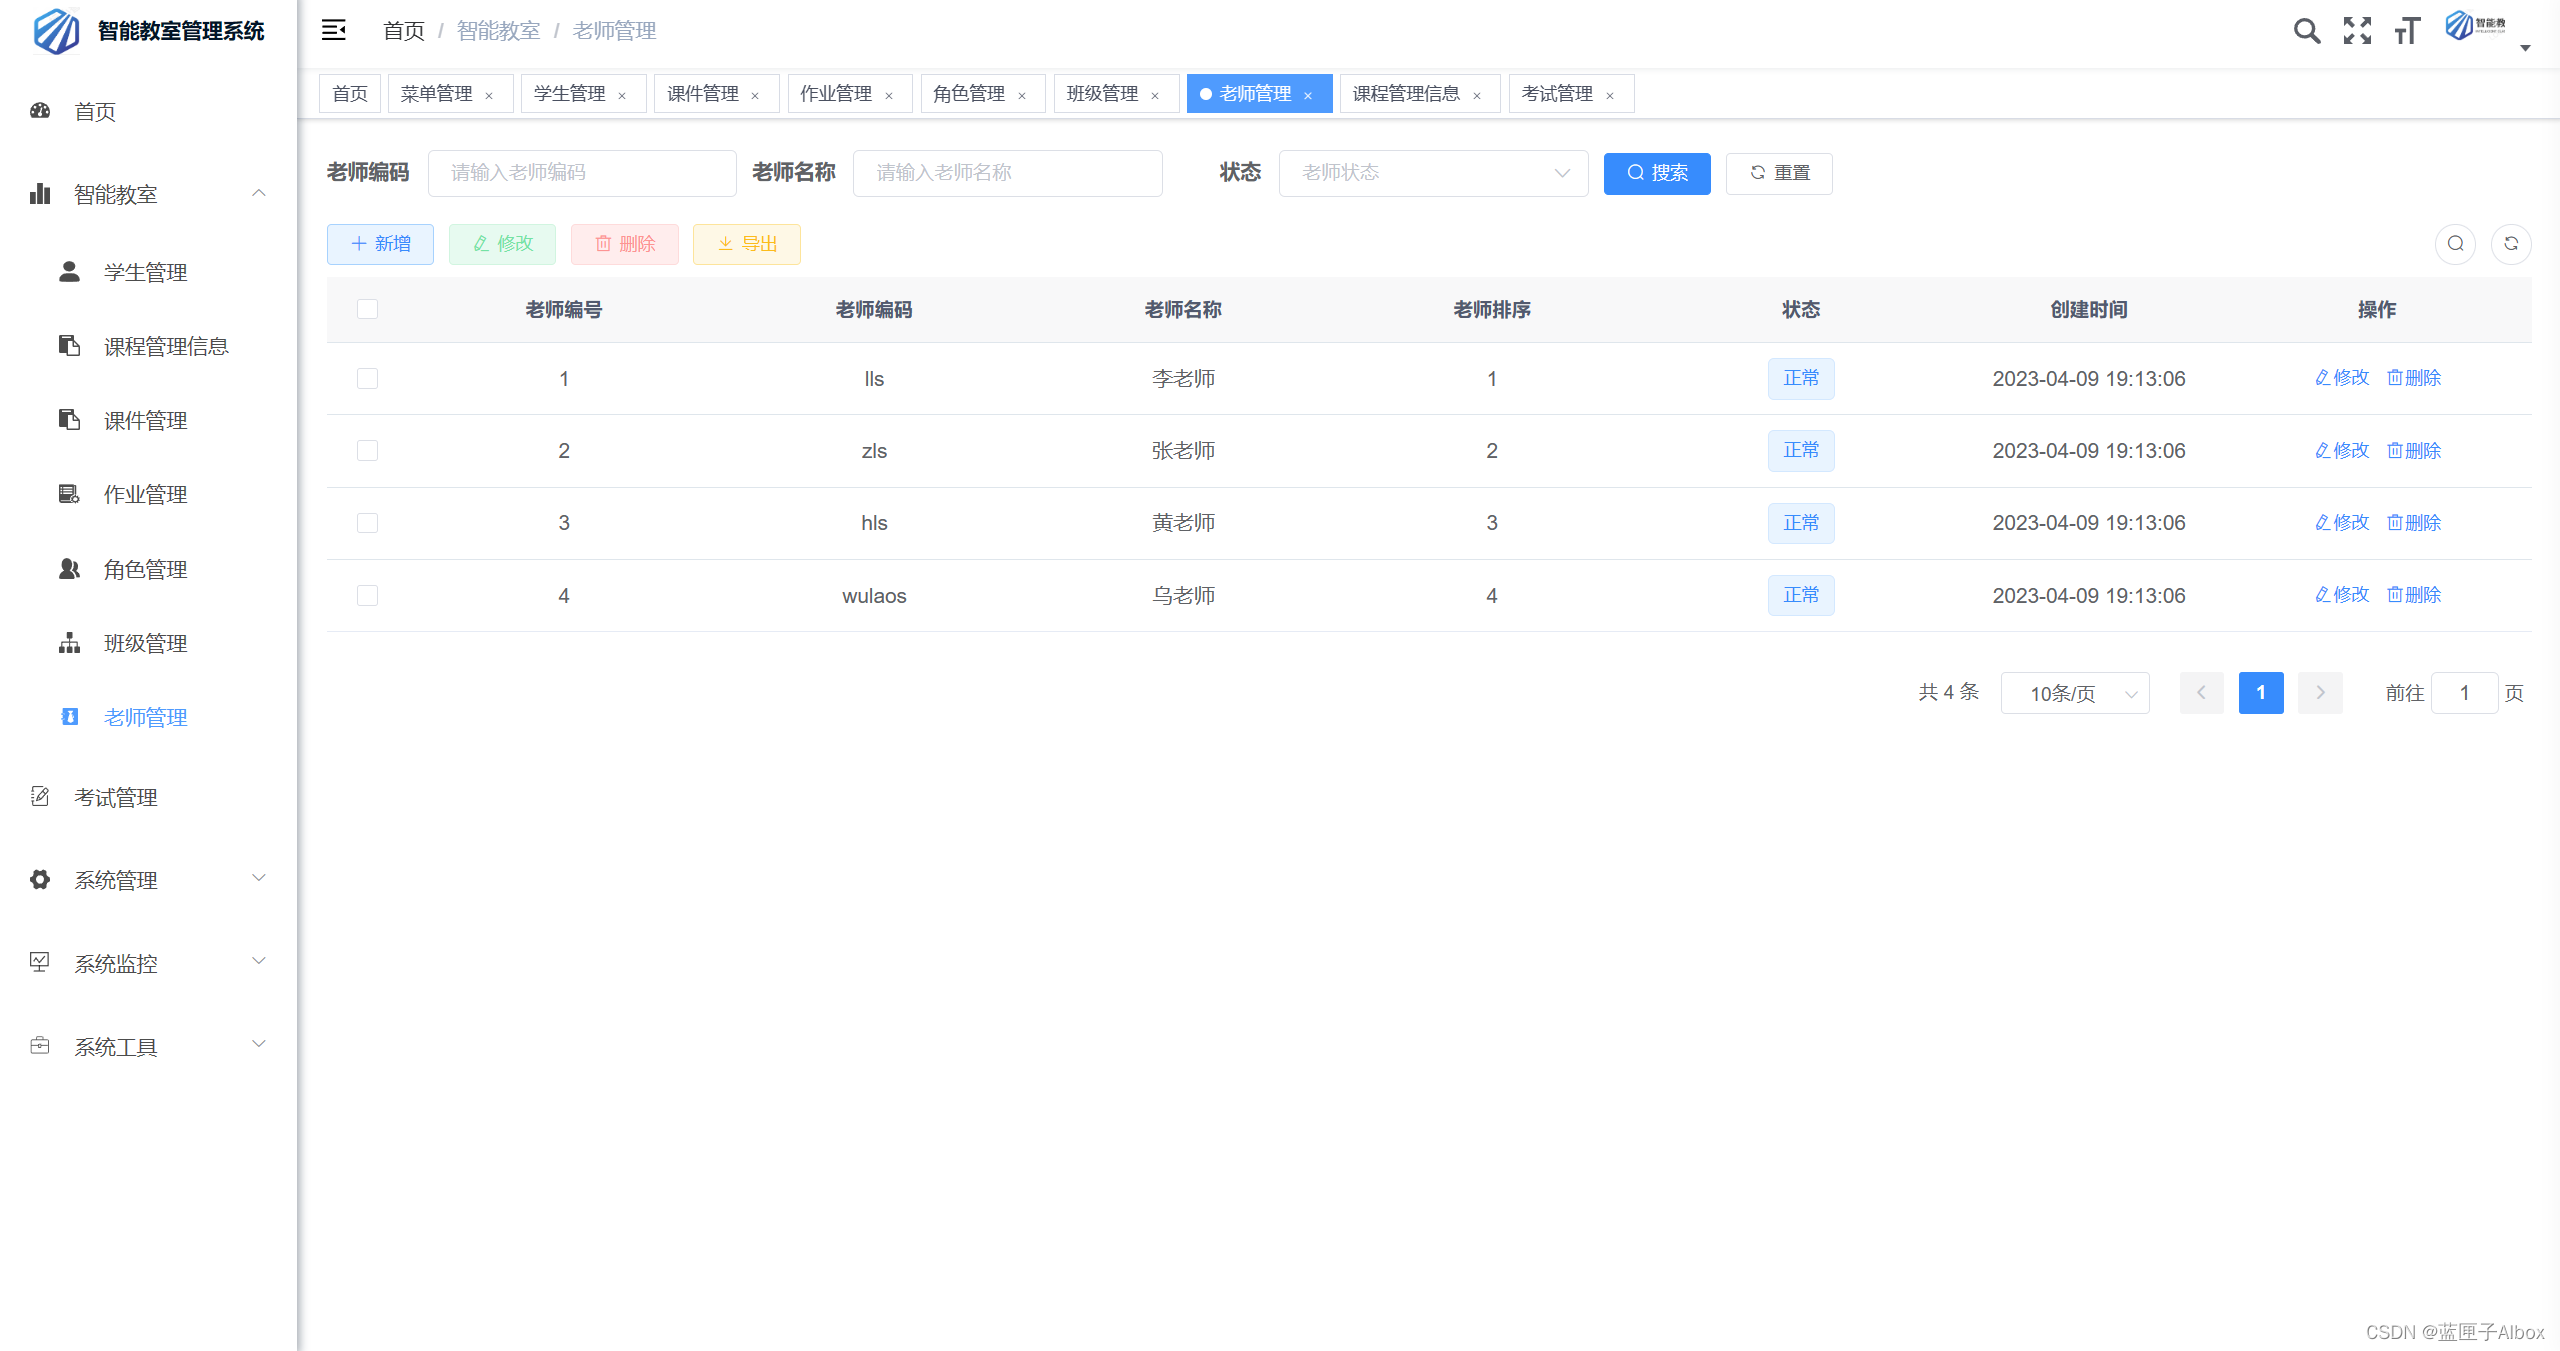Screen dimensions: 2560x1351
Task: Refresh the table with the refresh icon
Action: (x=2511, y=243)
